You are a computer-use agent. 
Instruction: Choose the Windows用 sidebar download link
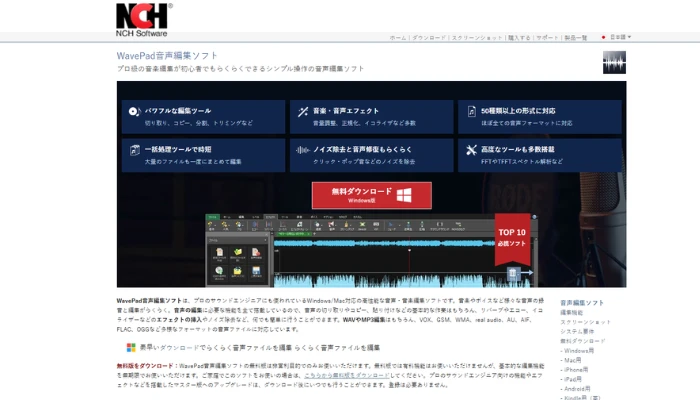(x=579, y=351)
